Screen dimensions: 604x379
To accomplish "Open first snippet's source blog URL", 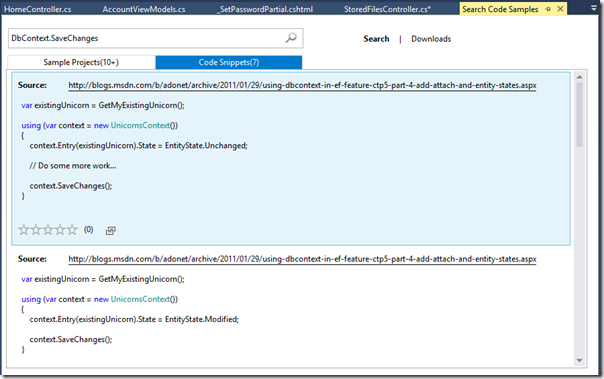I will pyautogui.click(x=302, y=86).
